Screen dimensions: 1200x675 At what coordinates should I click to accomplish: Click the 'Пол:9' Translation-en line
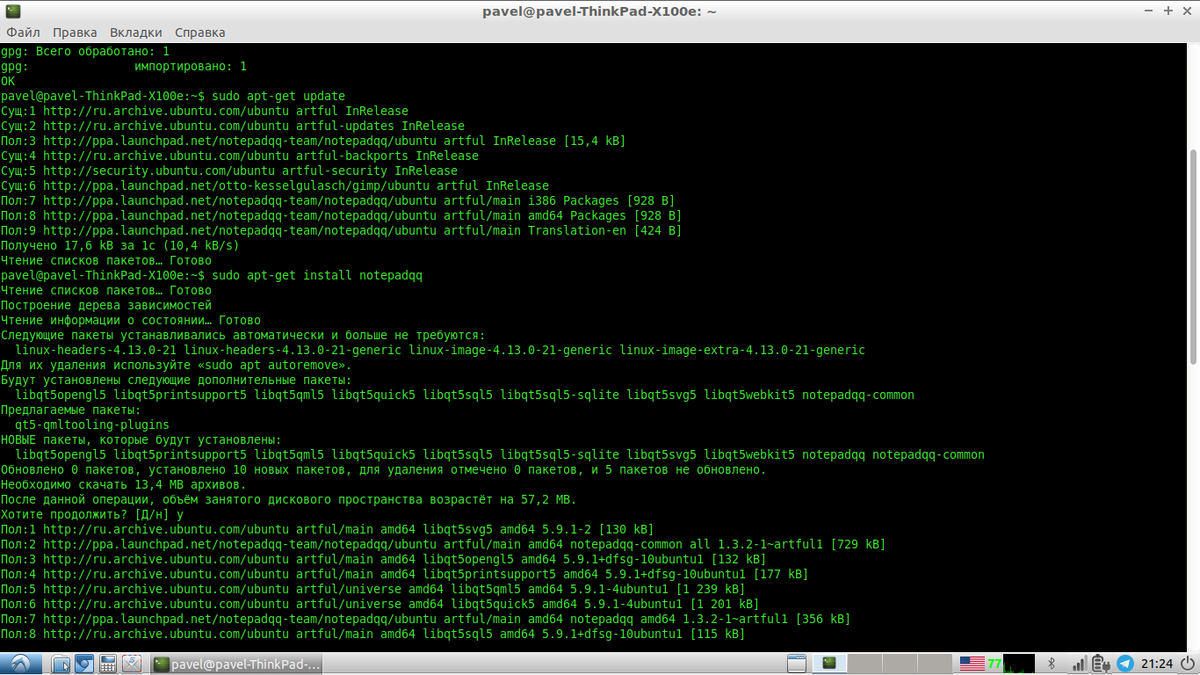pos(341,230)
